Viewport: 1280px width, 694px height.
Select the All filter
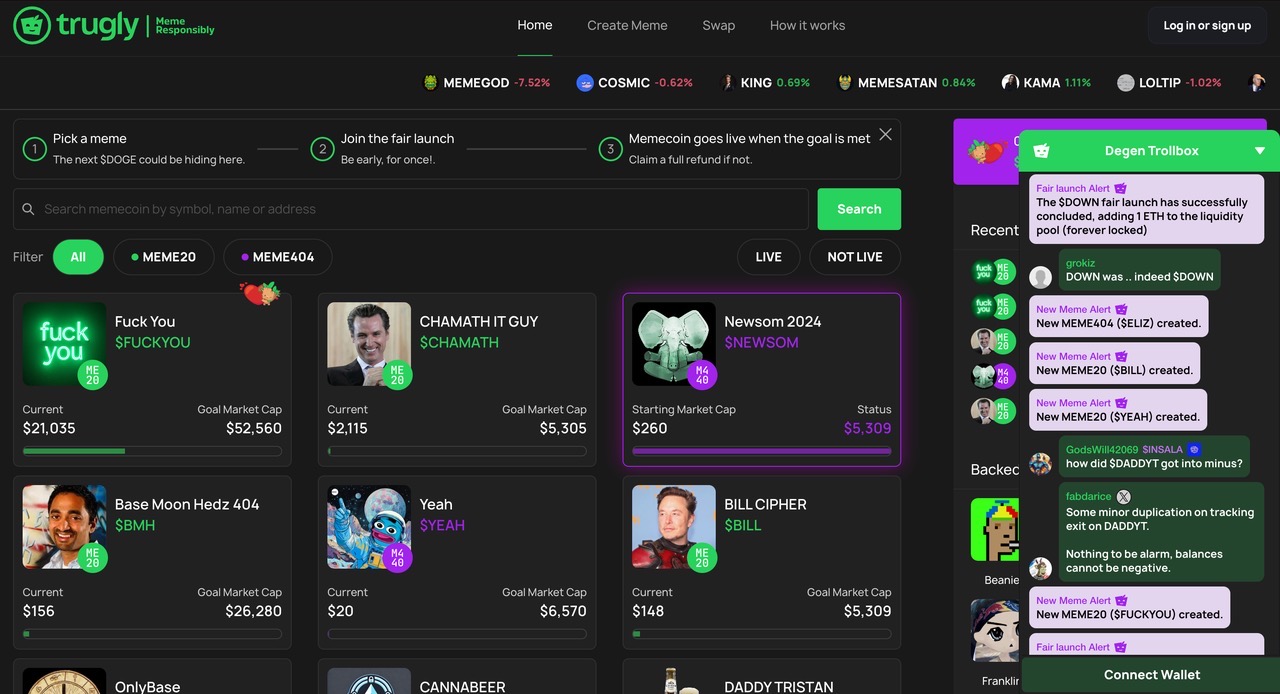tap(78, 257)
